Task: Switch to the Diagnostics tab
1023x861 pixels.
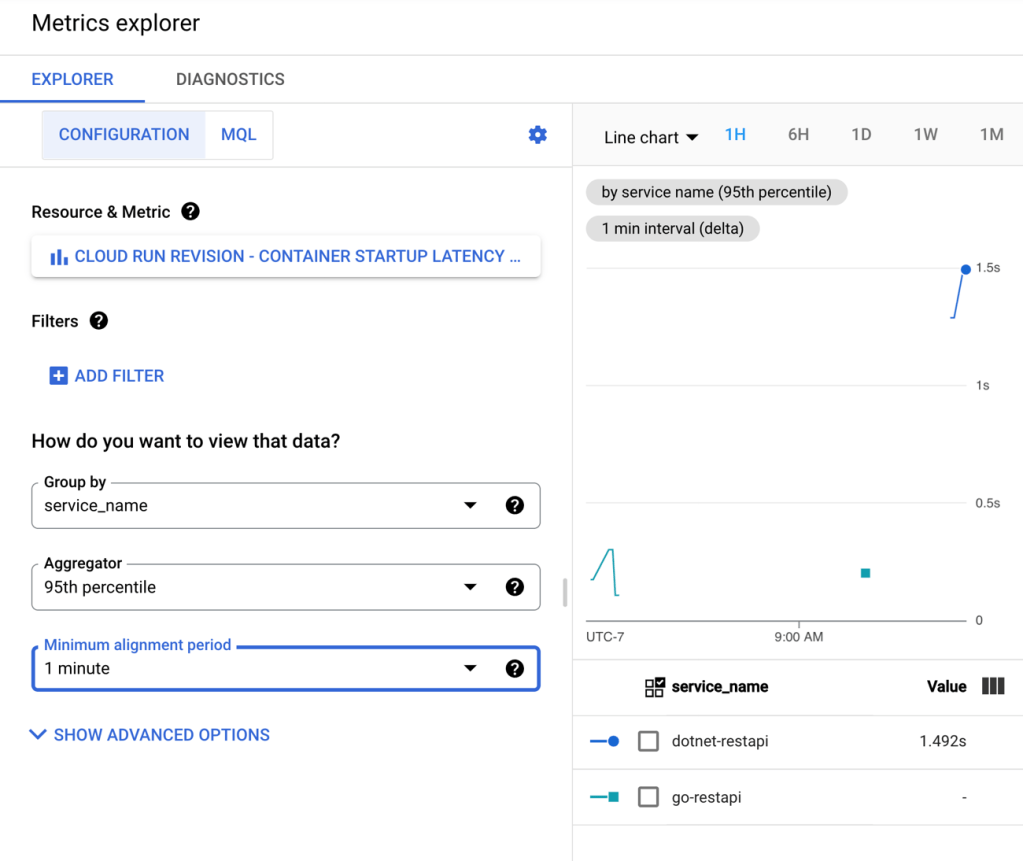Action: click(x=230, y=79)
